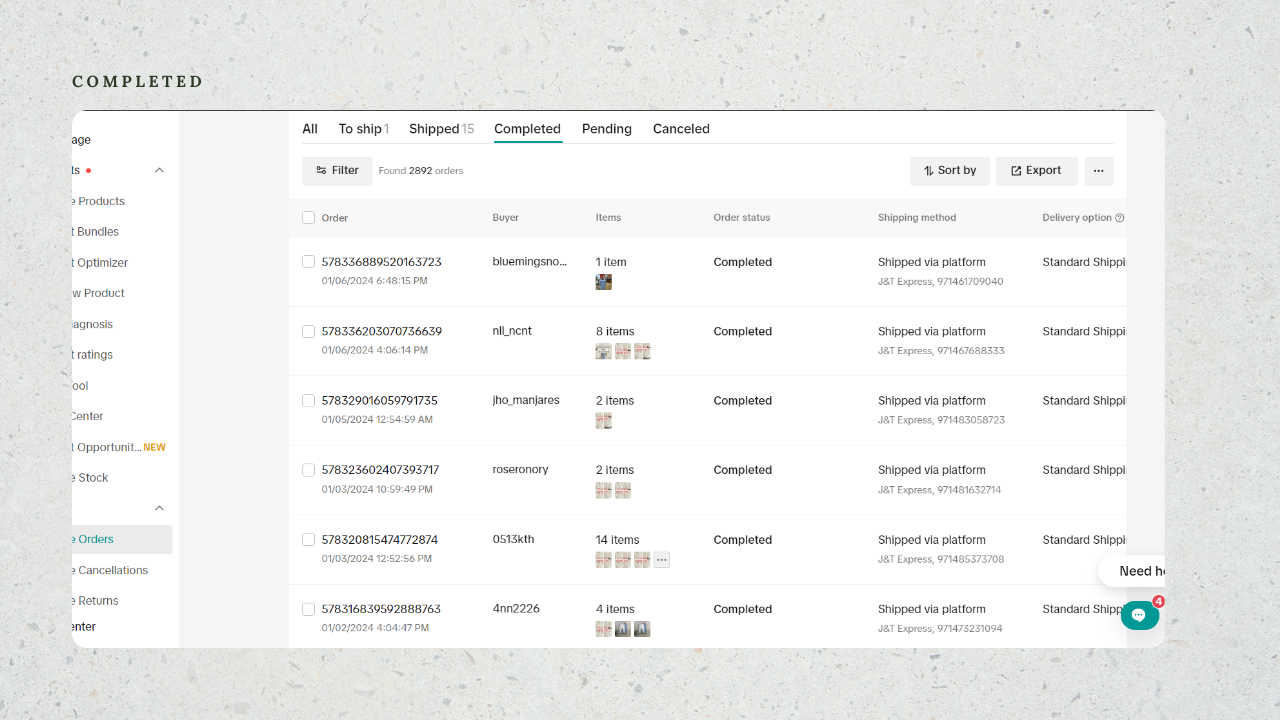The width and height of the screenshot is (1280, 720).
Task: Switch to the All orders tab
Action: click(x=310, y=129)
